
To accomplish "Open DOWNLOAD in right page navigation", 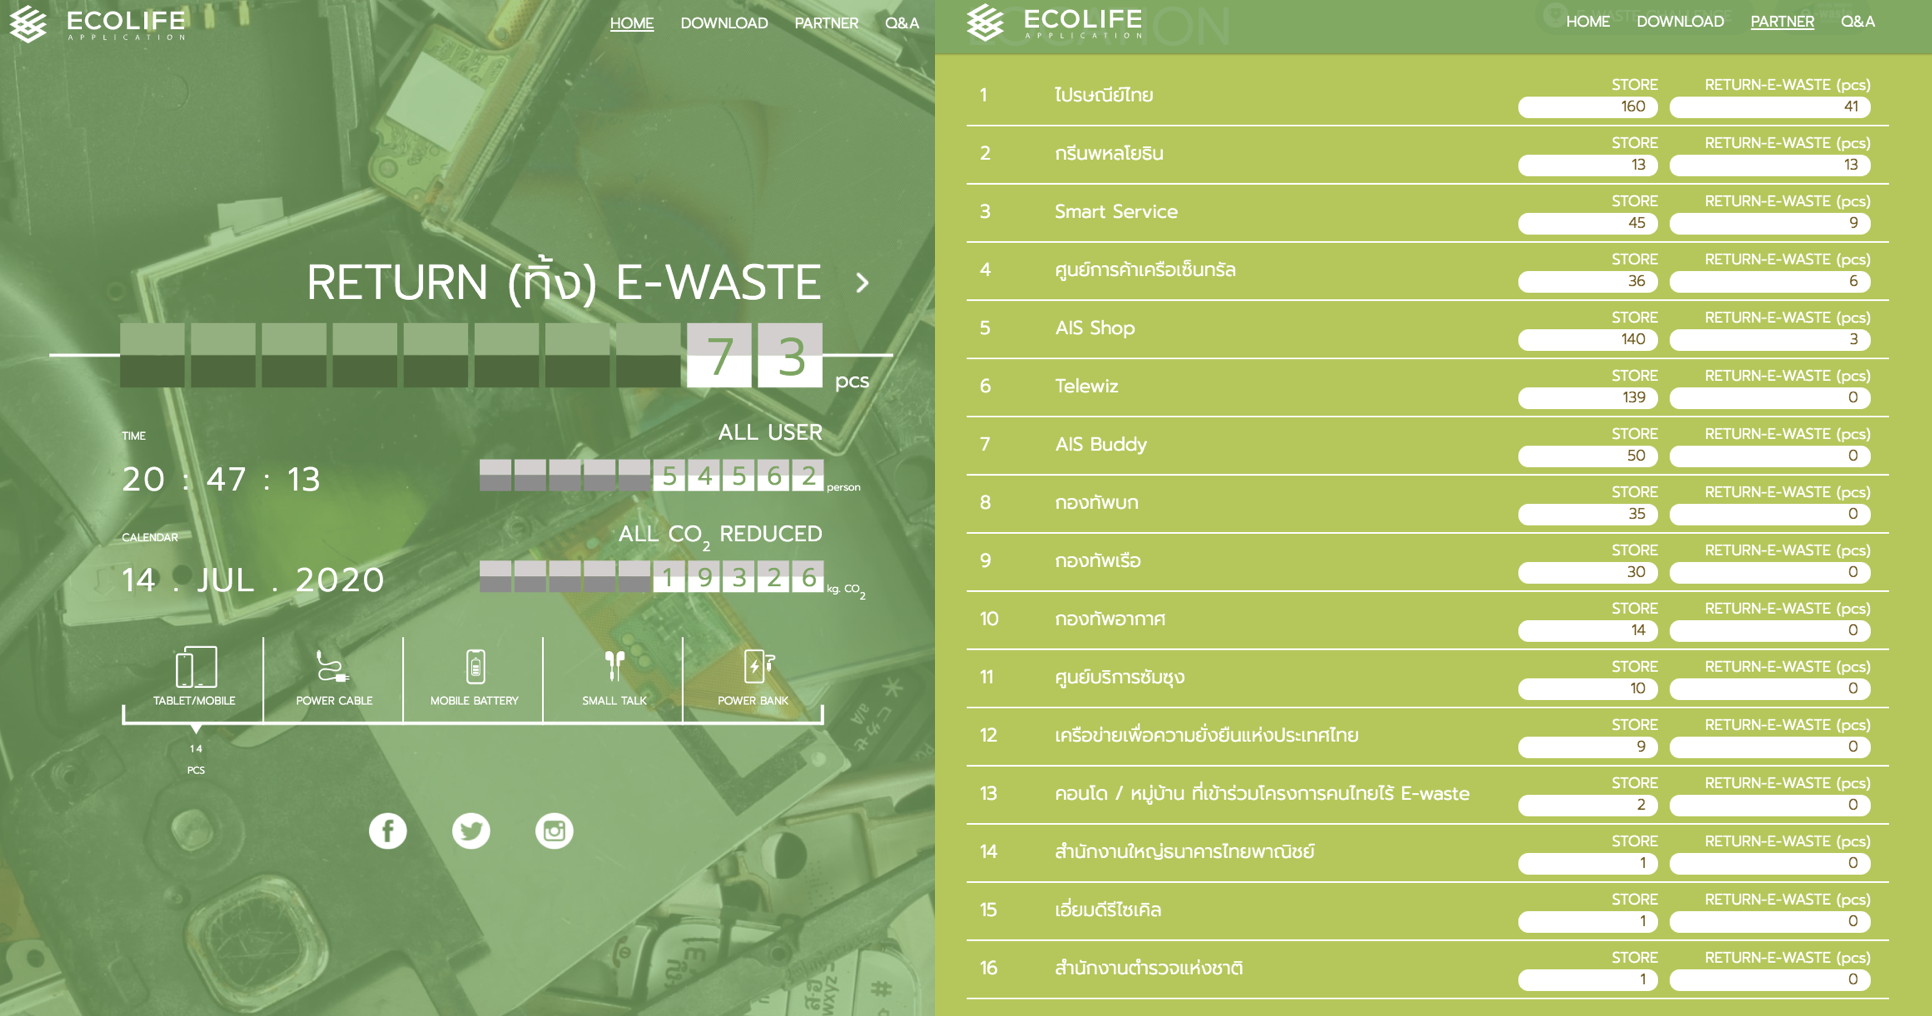I will (x=1680, y=21).
